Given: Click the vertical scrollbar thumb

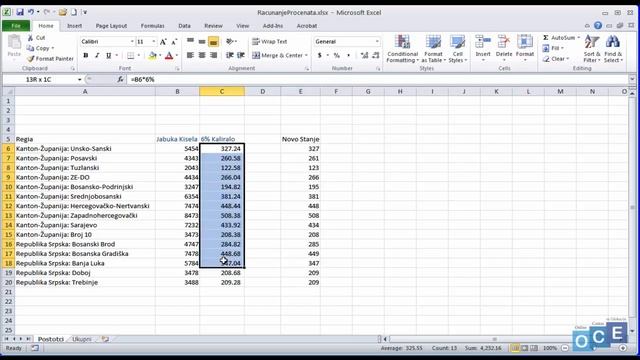Looking at the screenshot, I should tap(632, 207).
